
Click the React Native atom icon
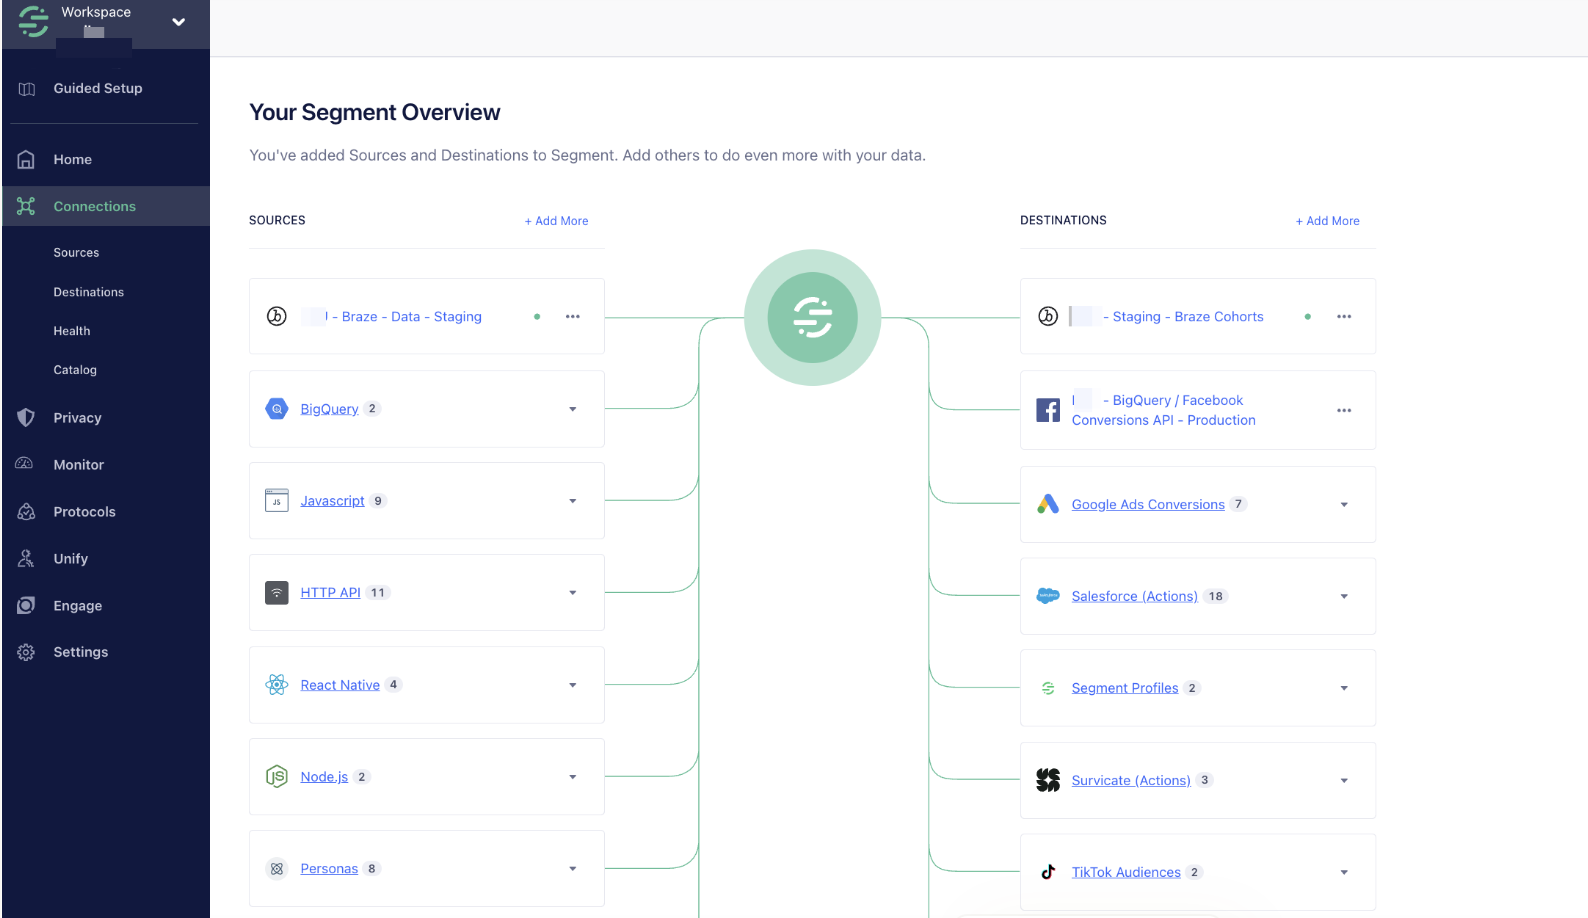coord(277,684)
